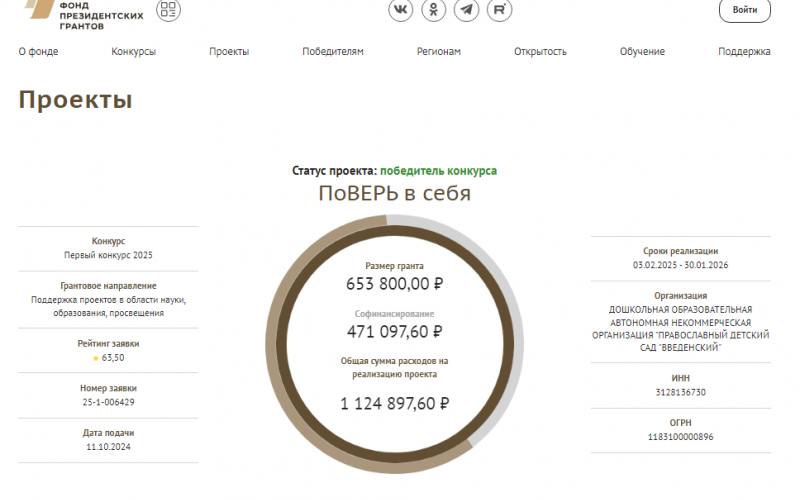Click the Грантовое направление label

(108, 286)
